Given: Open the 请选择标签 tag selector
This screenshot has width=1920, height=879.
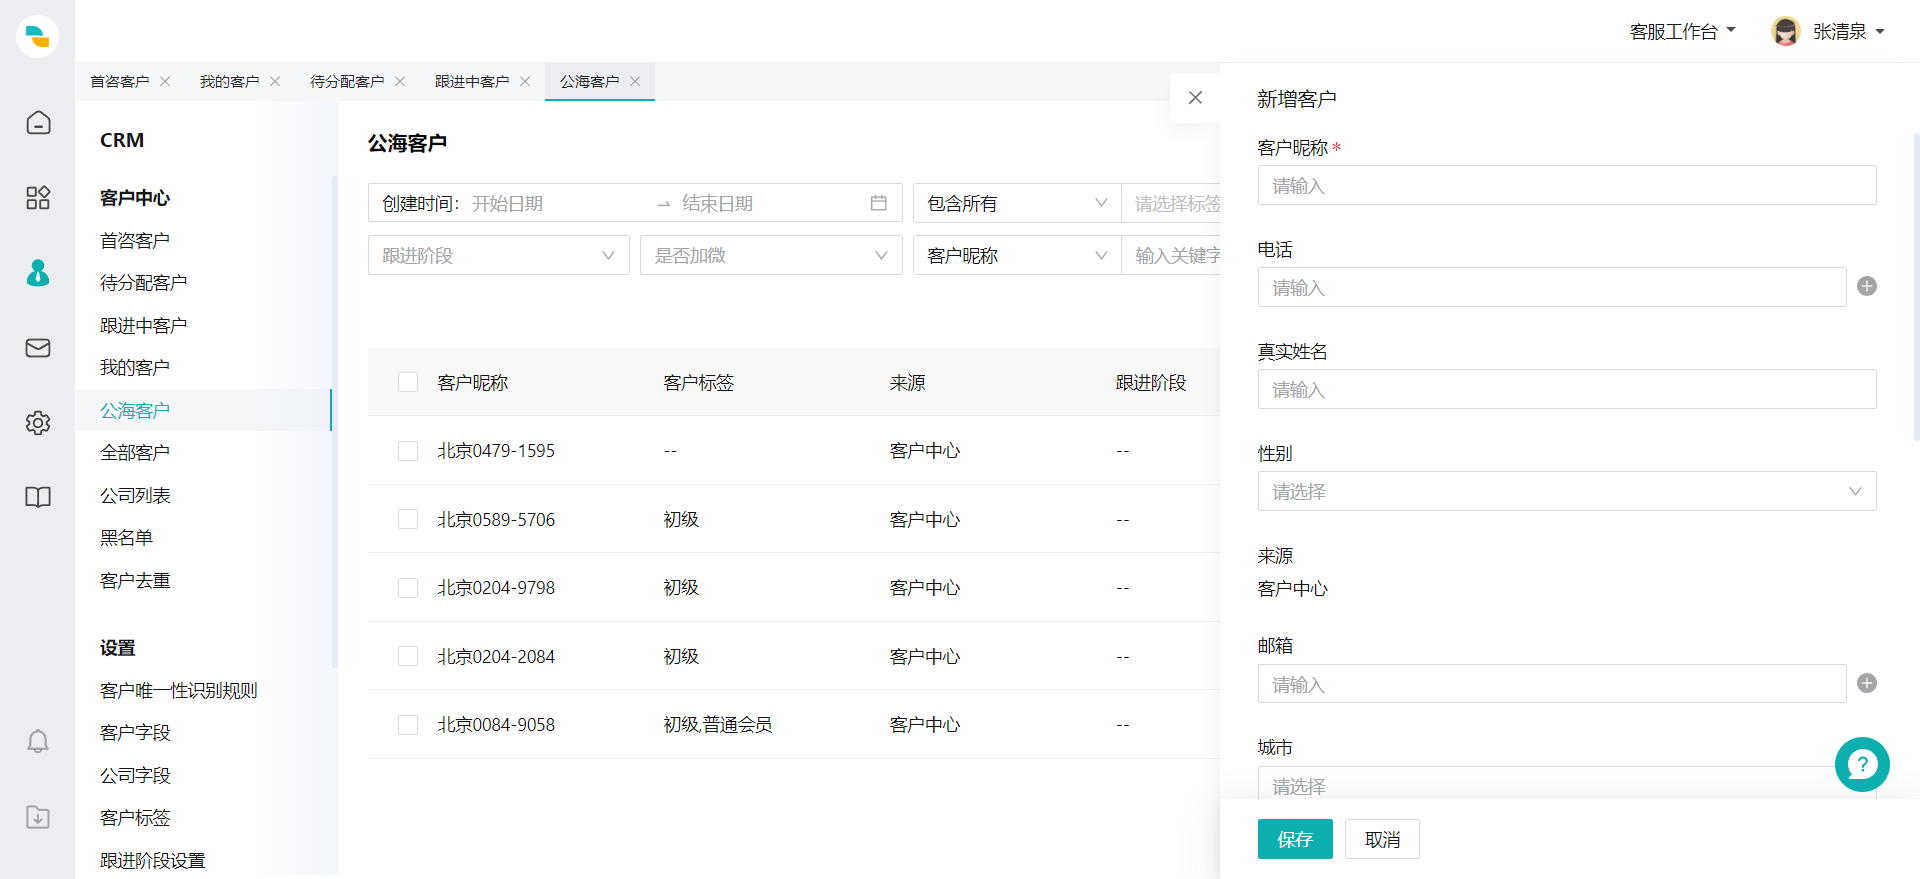Looking at the screenshot, I should tap(1171, 203).
